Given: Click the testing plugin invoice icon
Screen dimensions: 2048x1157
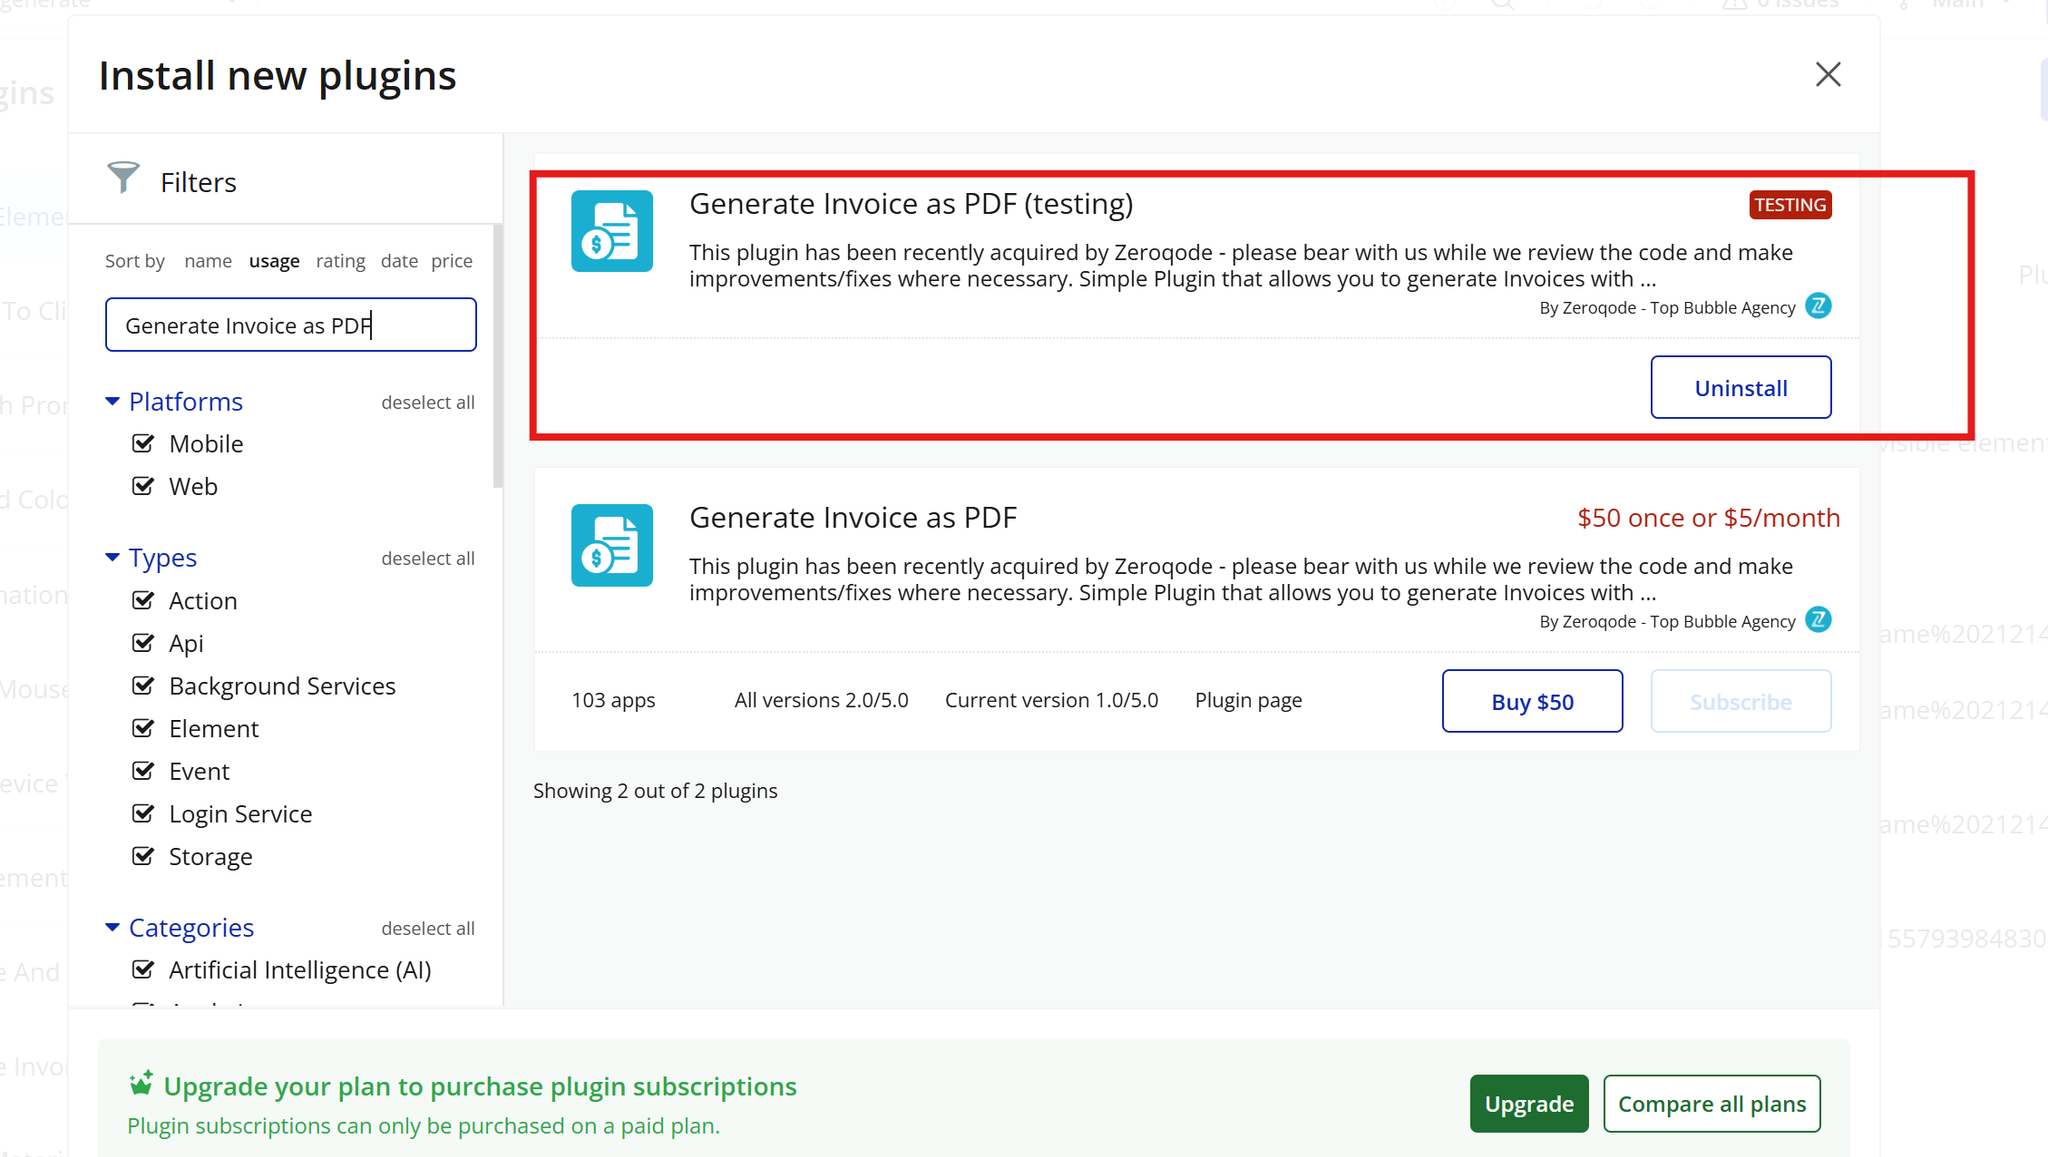Looking at the screenshot, I should tap(612, 231).
